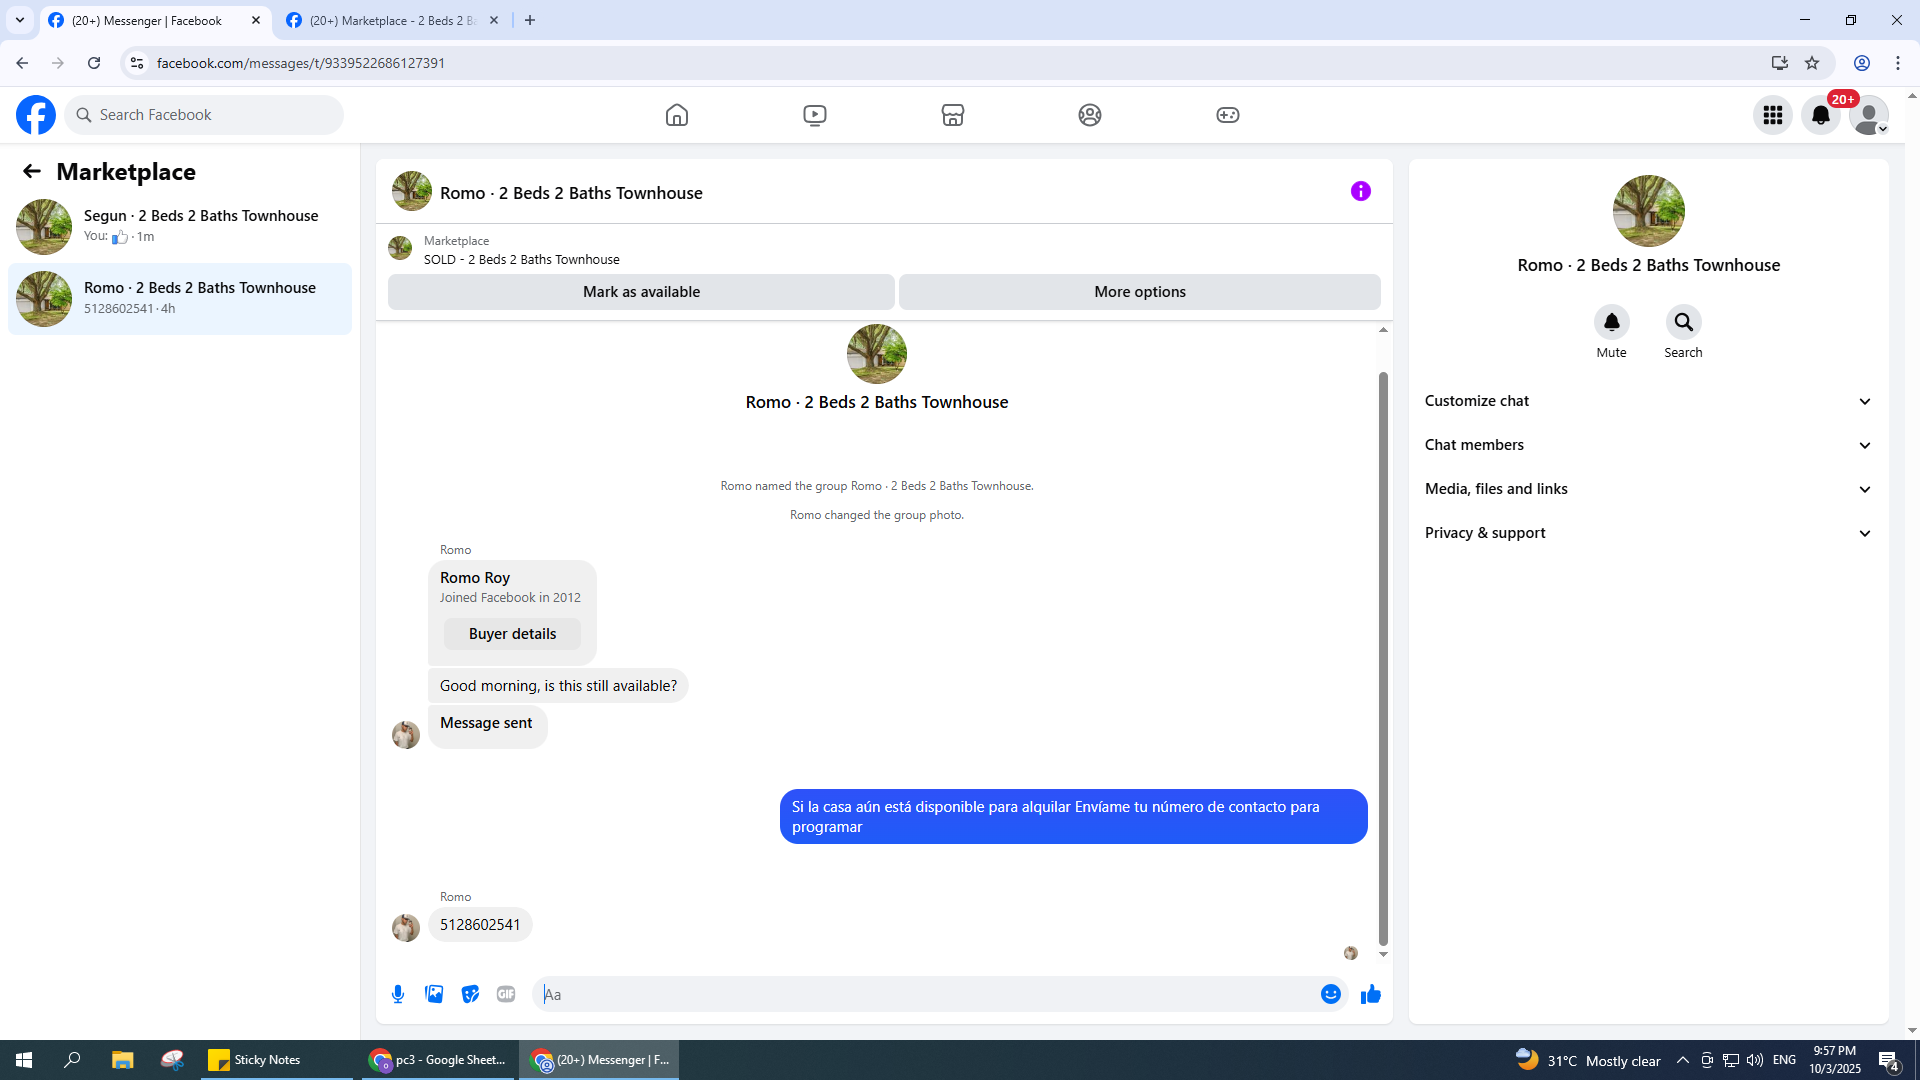Click the message scroll up arrow
The image size is (1920, 1080).
(x=1383, y=330)
